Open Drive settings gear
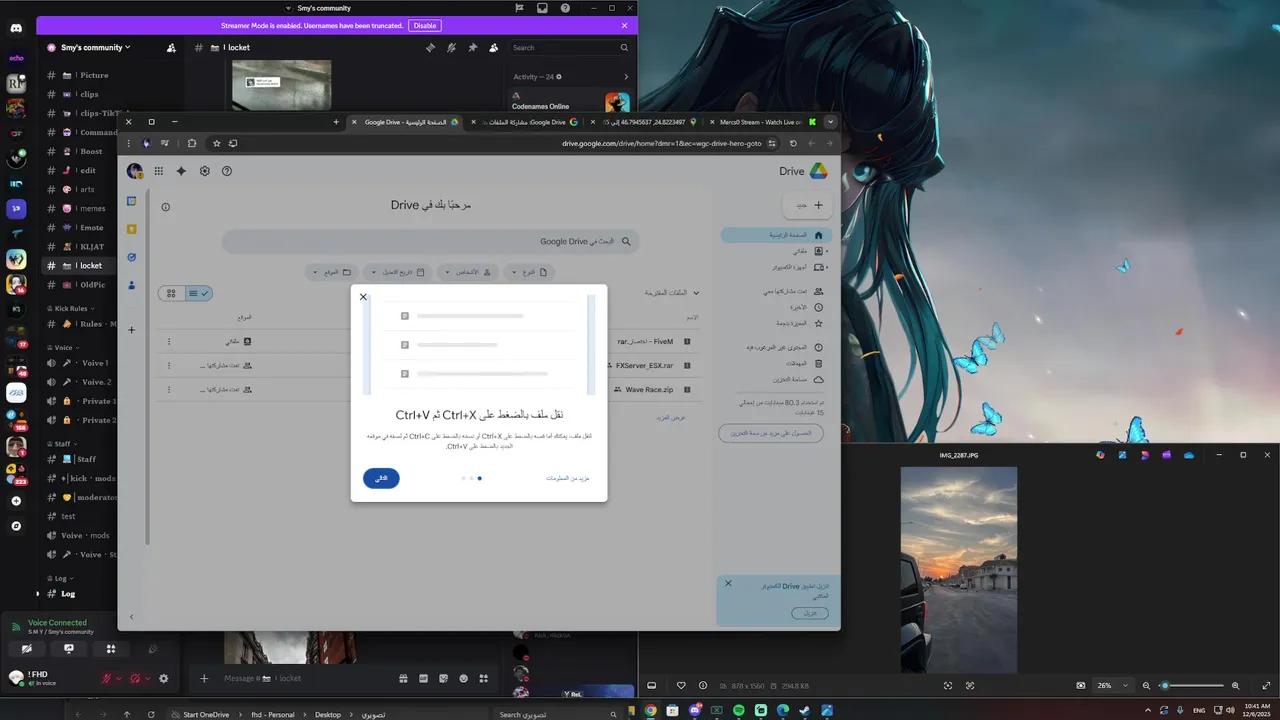The width and height of the screenshot is (1280, 720). [205, 171]
